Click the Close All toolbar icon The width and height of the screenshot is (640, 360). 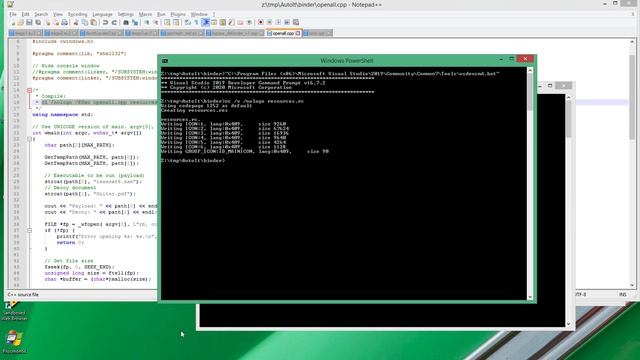click(56, 22)
